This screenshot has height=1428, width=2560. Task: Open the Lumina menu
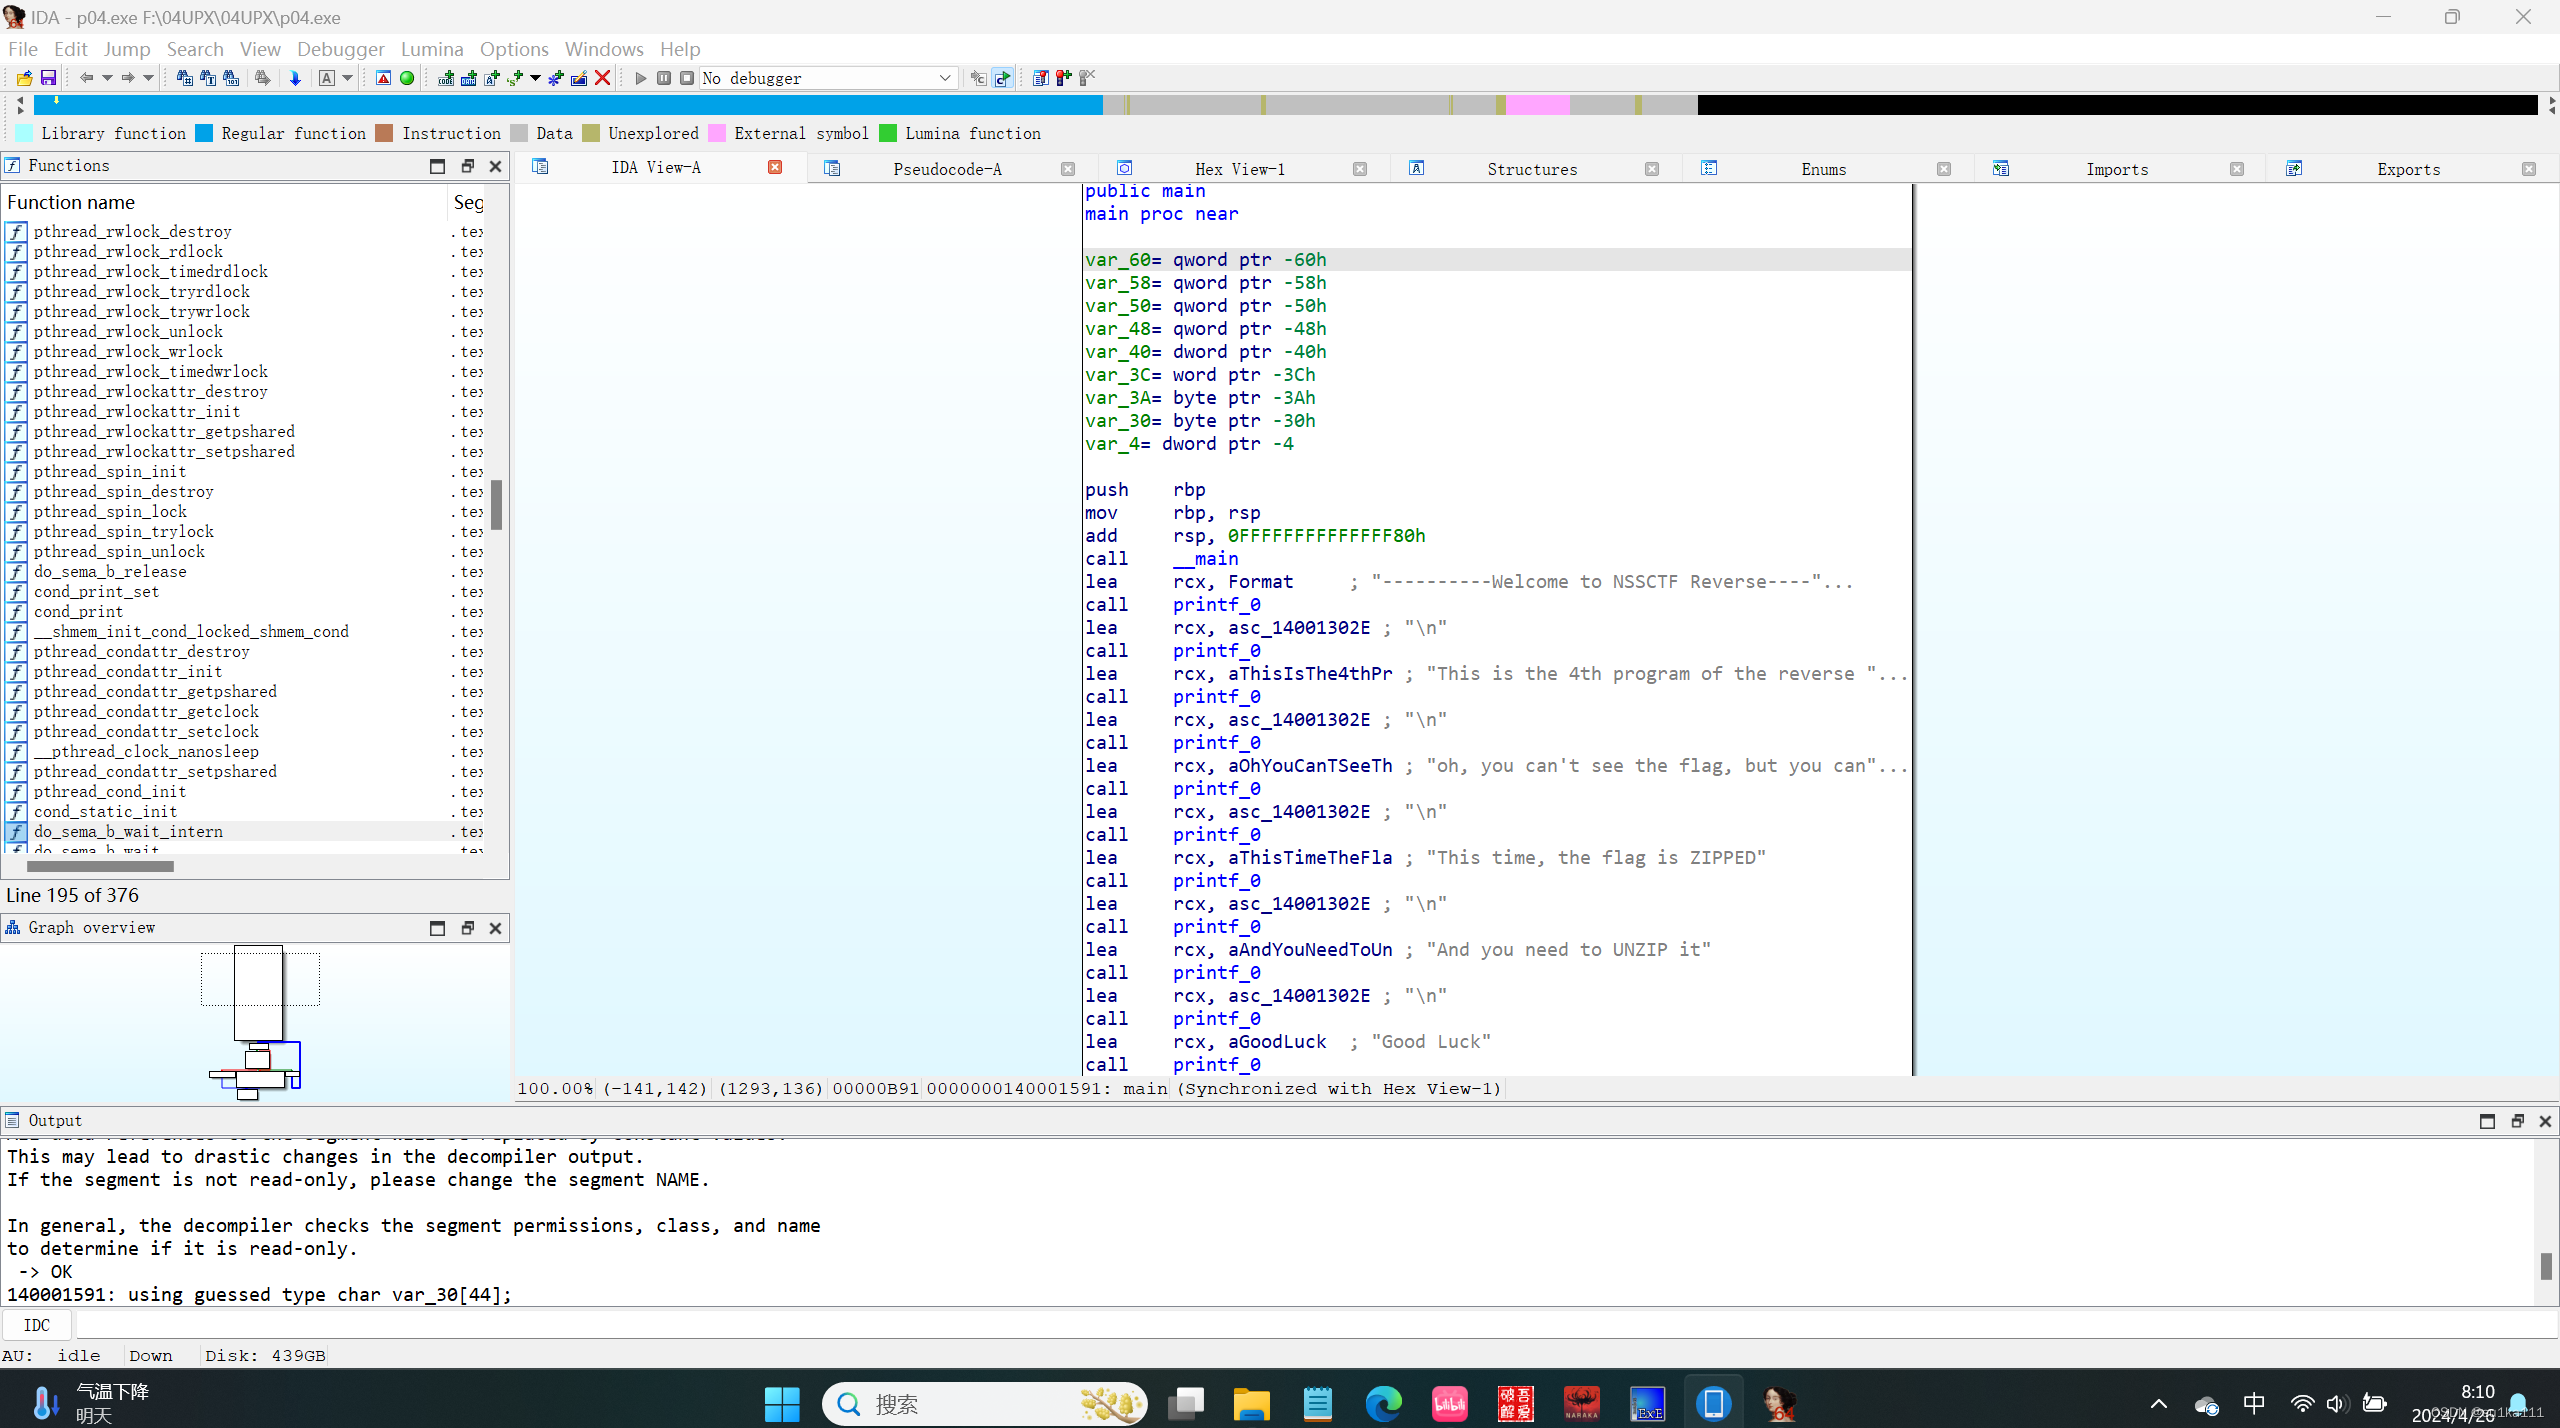coord(432,49)
